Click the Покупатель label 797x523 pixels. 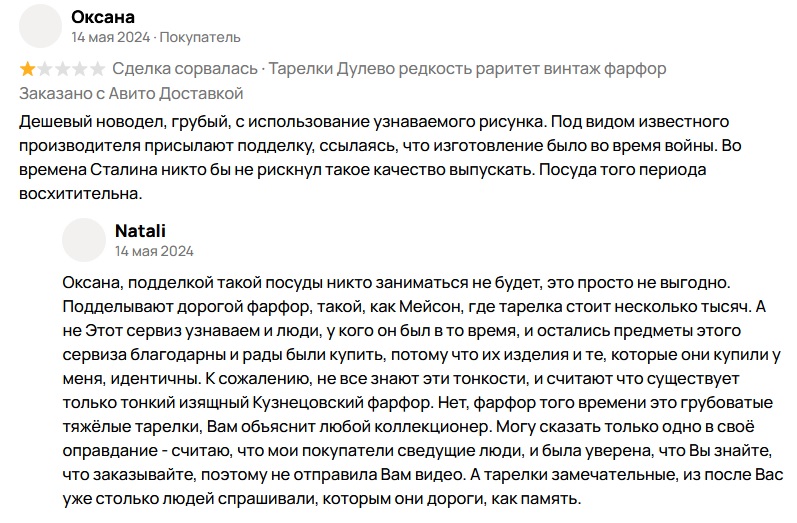200,38
